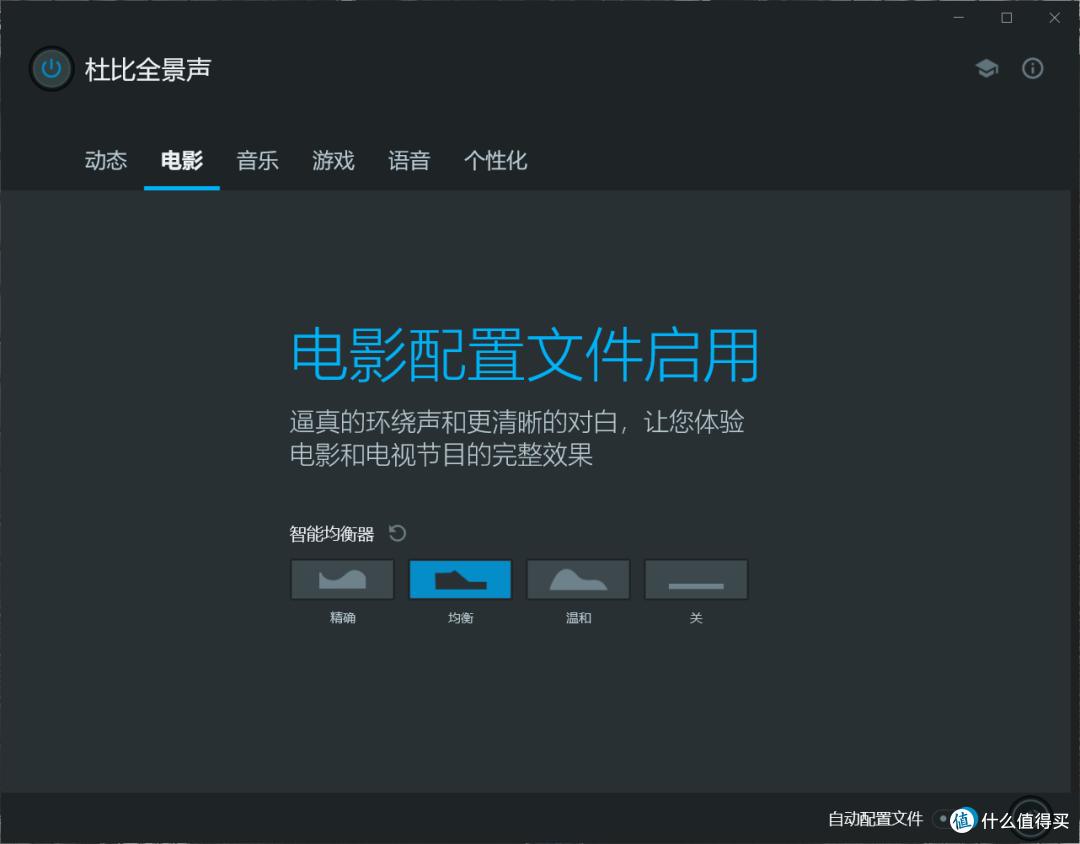
Task: Toggle the 自动配置文件 switch
Action: 949,819
